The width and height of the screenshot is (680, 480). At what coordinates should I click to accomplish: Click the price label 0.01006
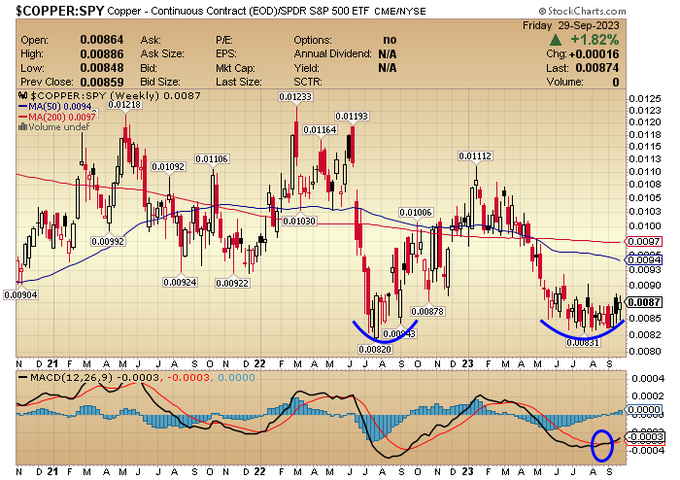(416, 212)
